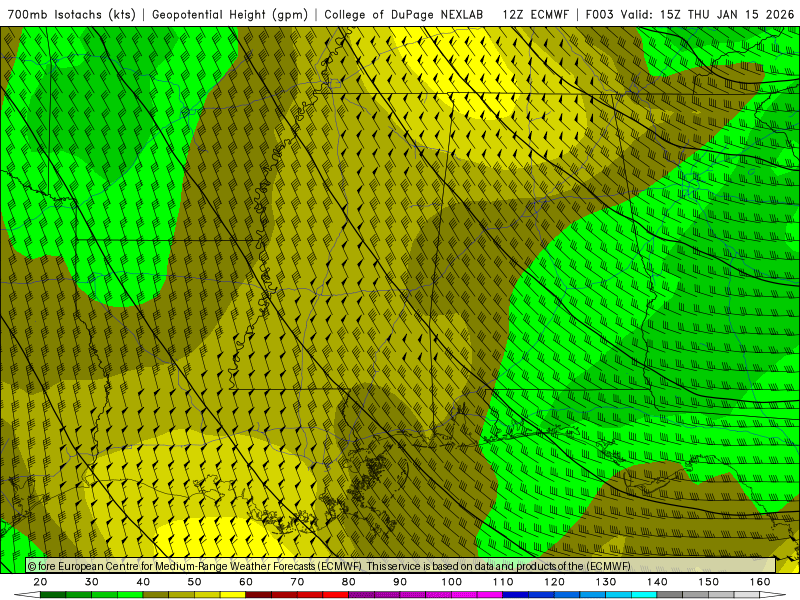Screen dimensions: 800x600
Task: Select the magenta 105-110 kt colorbar swatch
Action: pyautogui.click(x=490, y=595)
